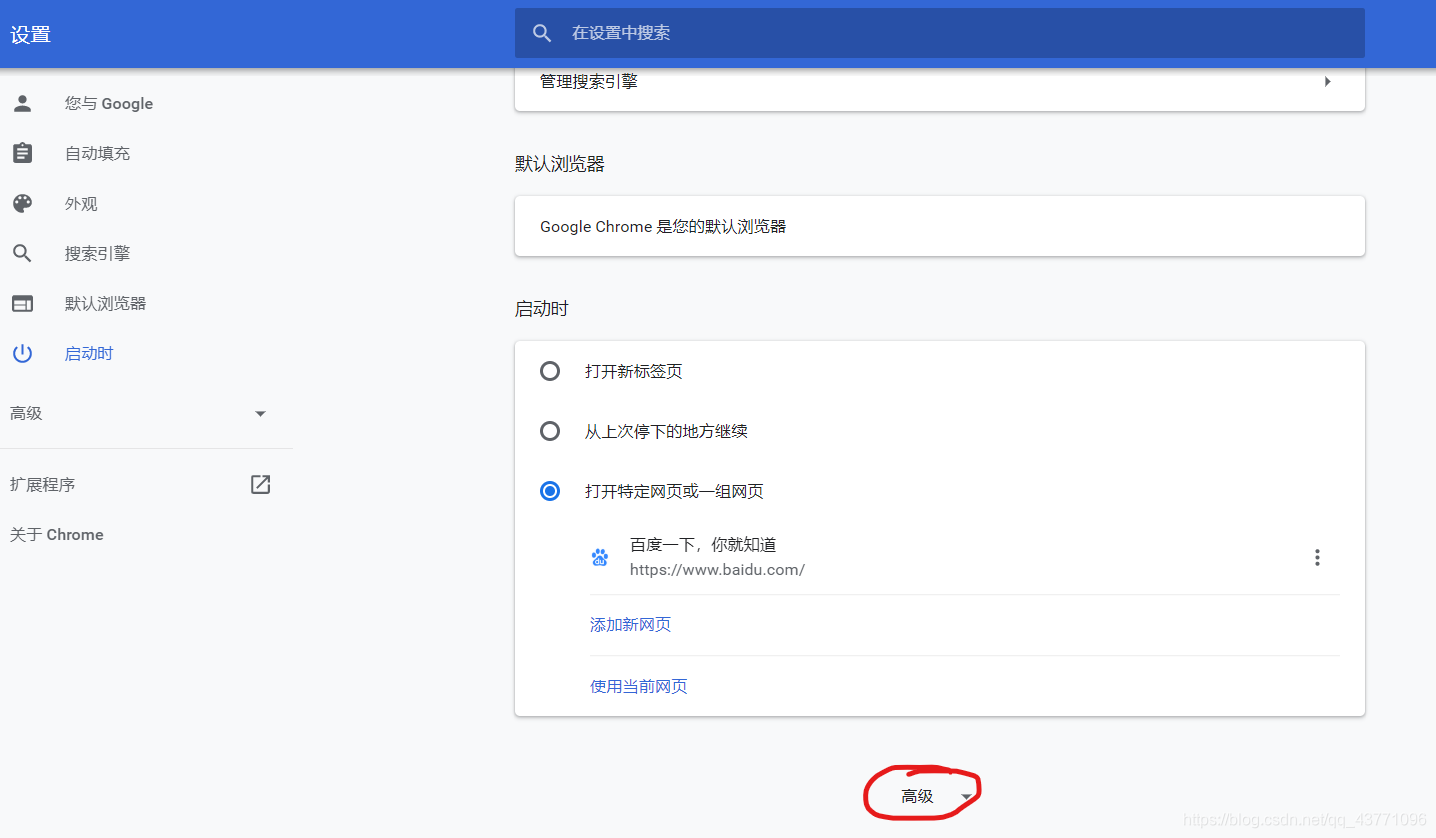1436x838 pixels.
Task: Open 扩展程序 from the sidebar
Action: [42, 484]
